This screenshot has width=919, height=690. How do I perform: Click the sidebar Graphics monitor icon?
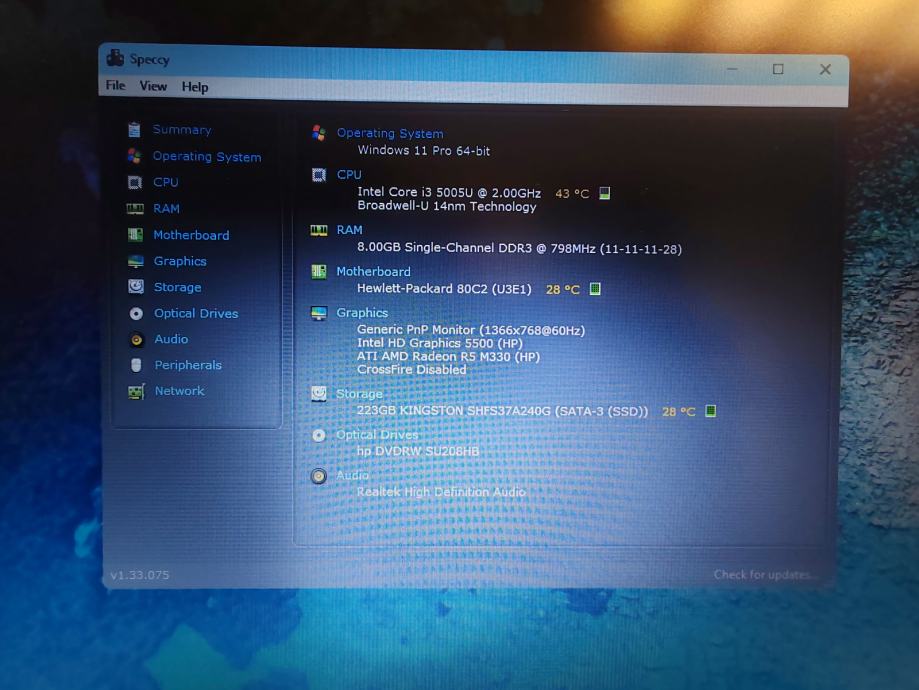[135, 261]
